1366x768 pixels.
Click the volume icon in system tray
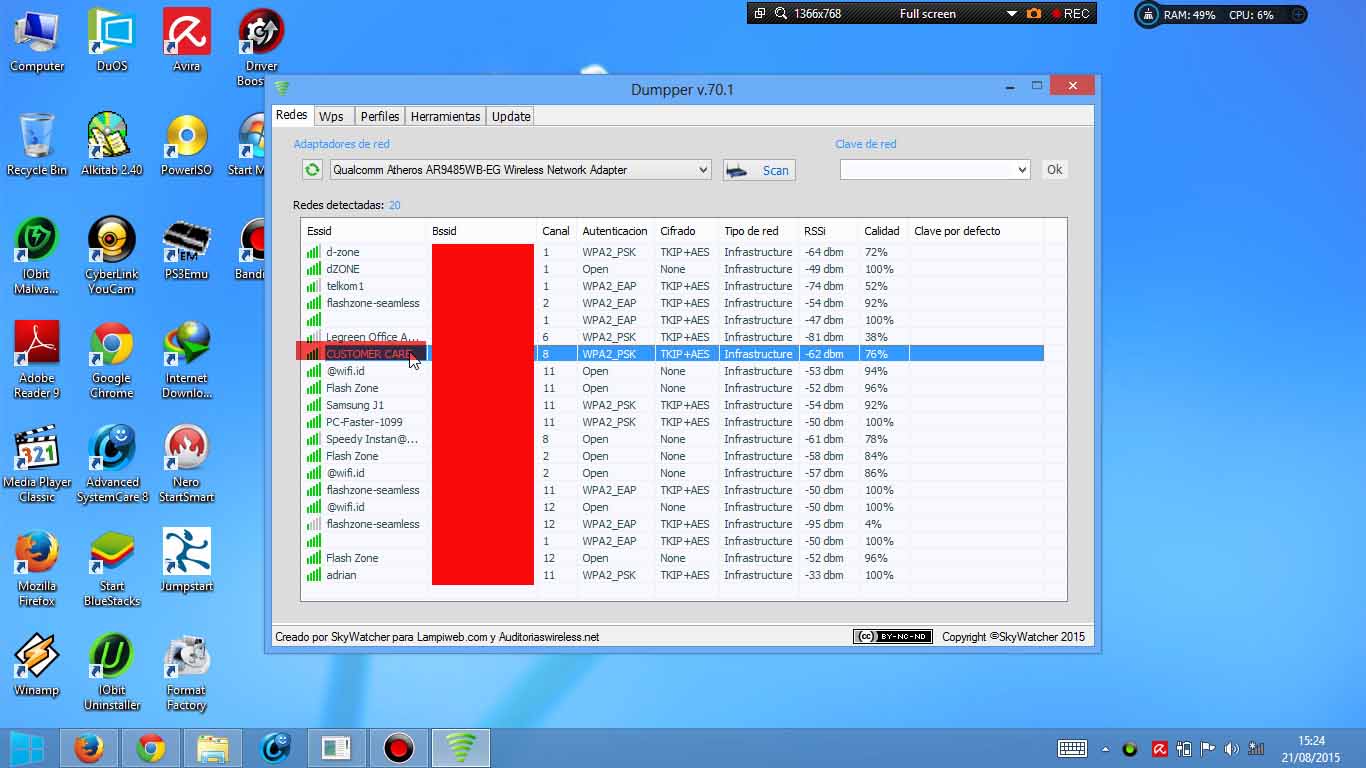click(x=1232, y=749)
